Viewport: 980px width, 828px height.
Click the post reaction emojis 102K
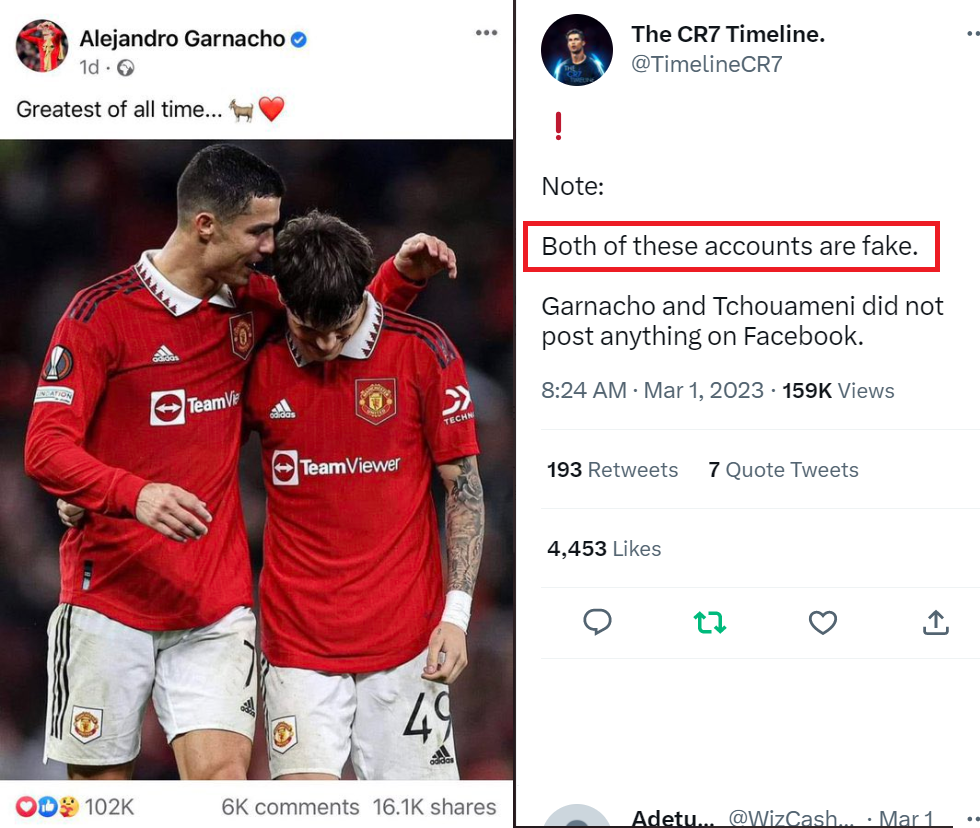tap(74, 807)
